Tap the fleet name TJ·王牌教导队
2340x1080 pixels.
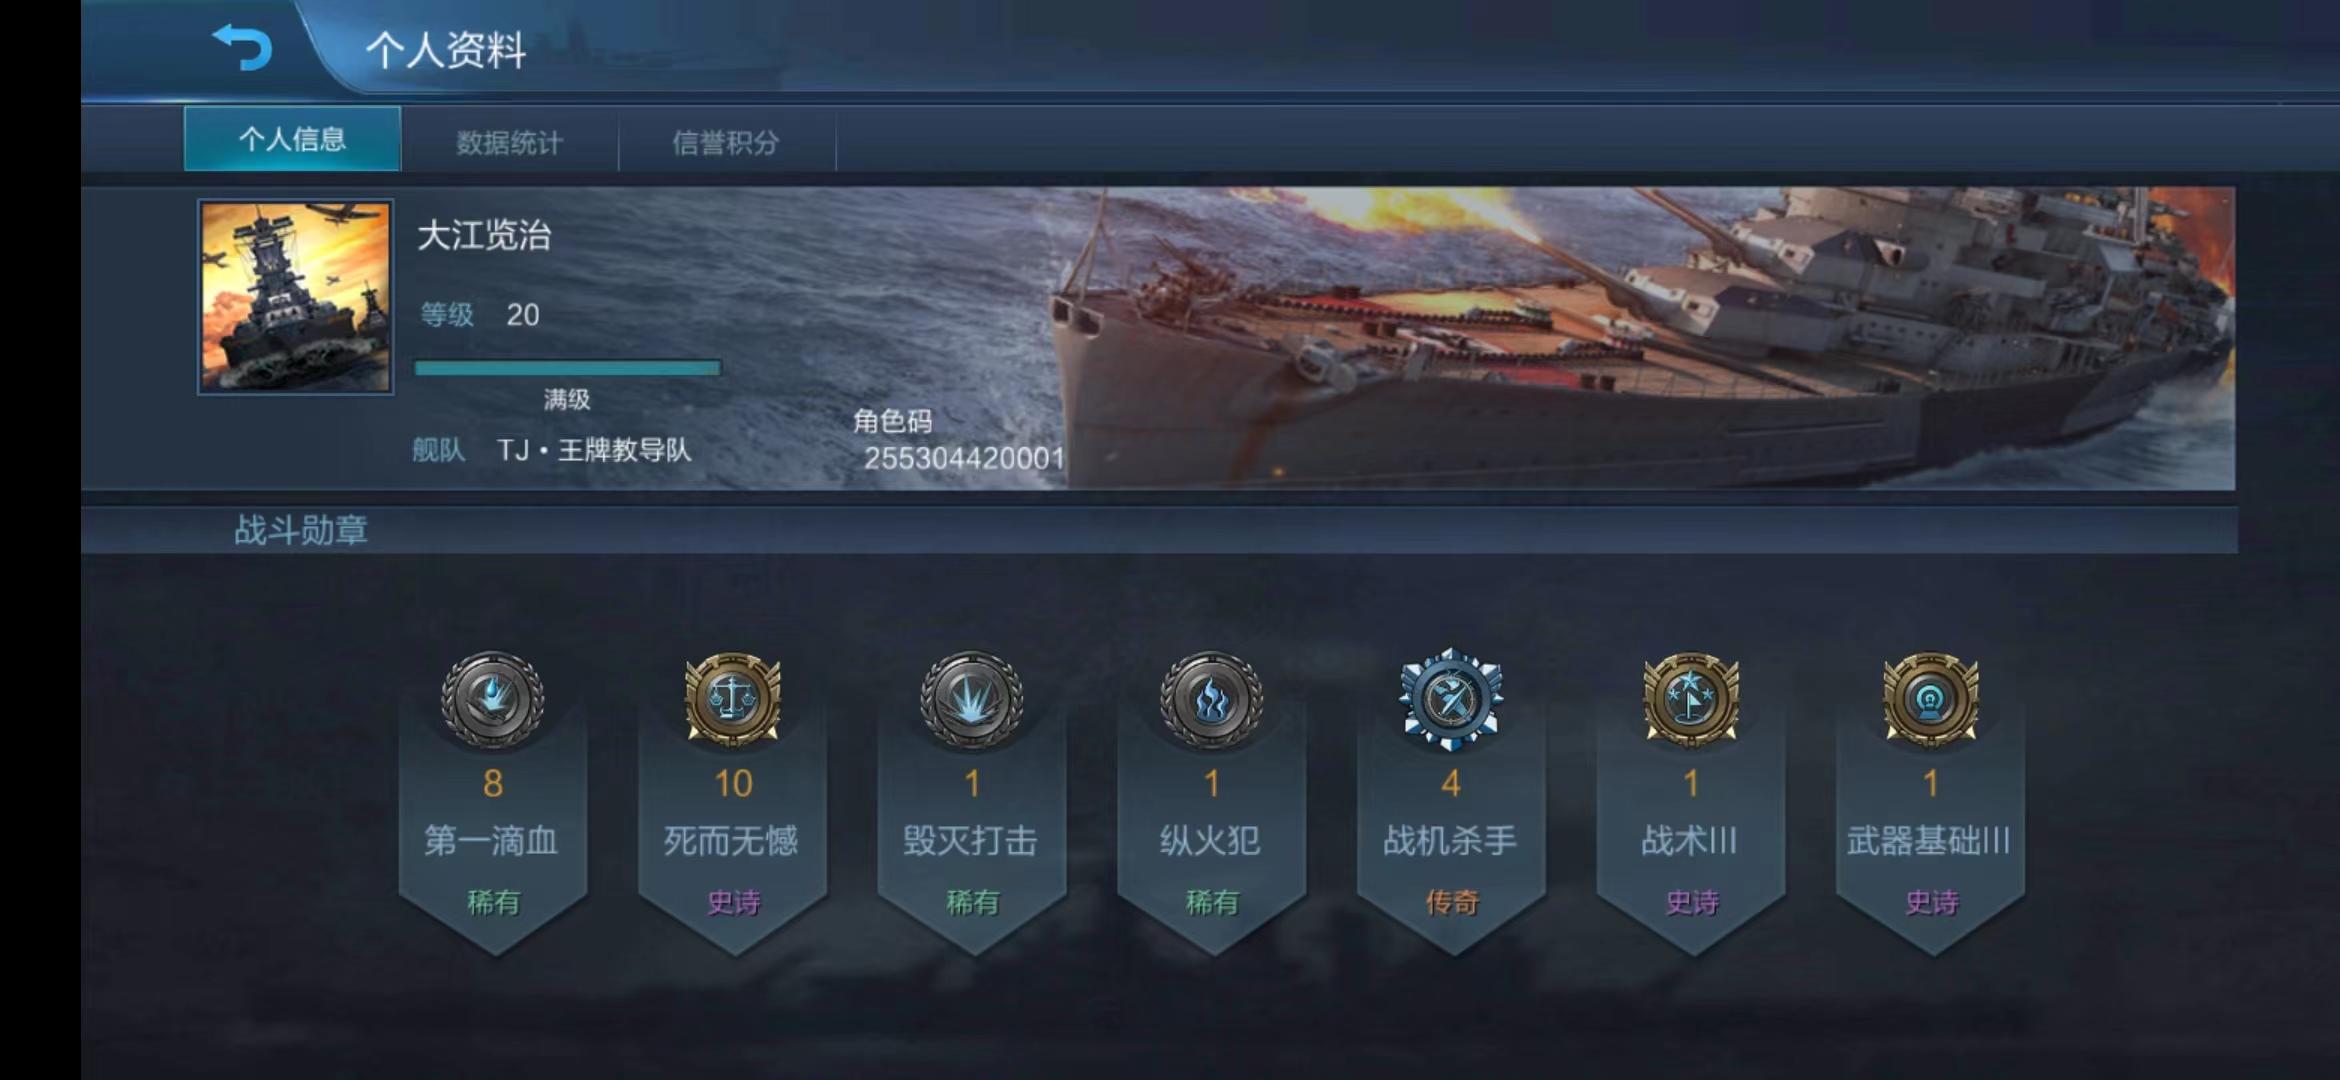click(594, 450)
